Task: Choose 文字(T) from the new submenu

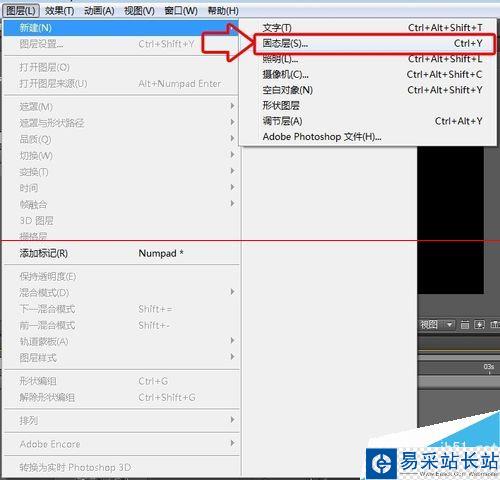Action: coord(368,28)
